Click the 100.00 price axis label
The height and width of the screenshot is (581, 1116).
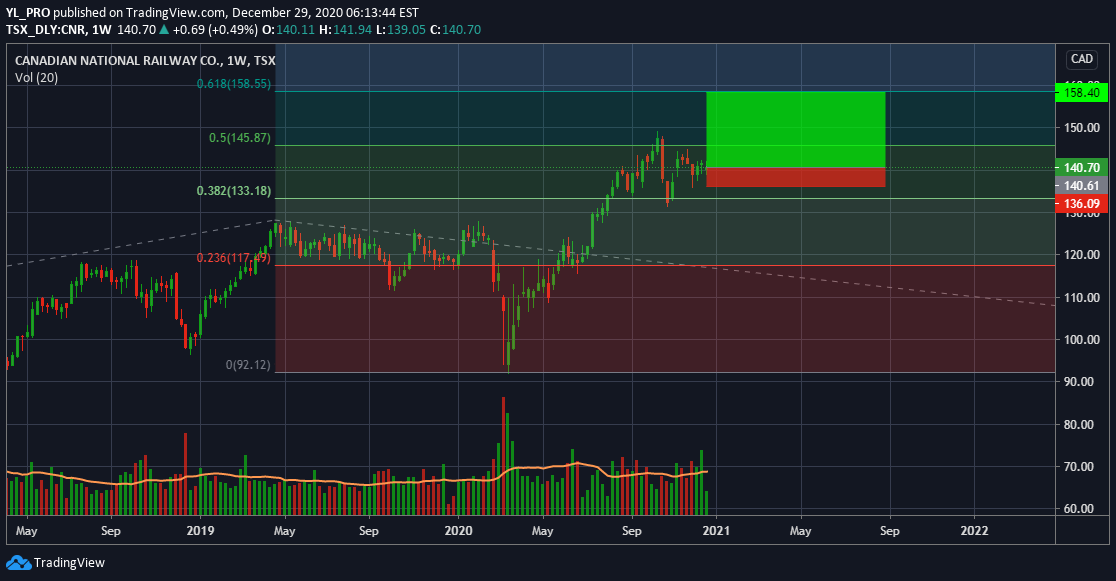[x=1082, y=340]
